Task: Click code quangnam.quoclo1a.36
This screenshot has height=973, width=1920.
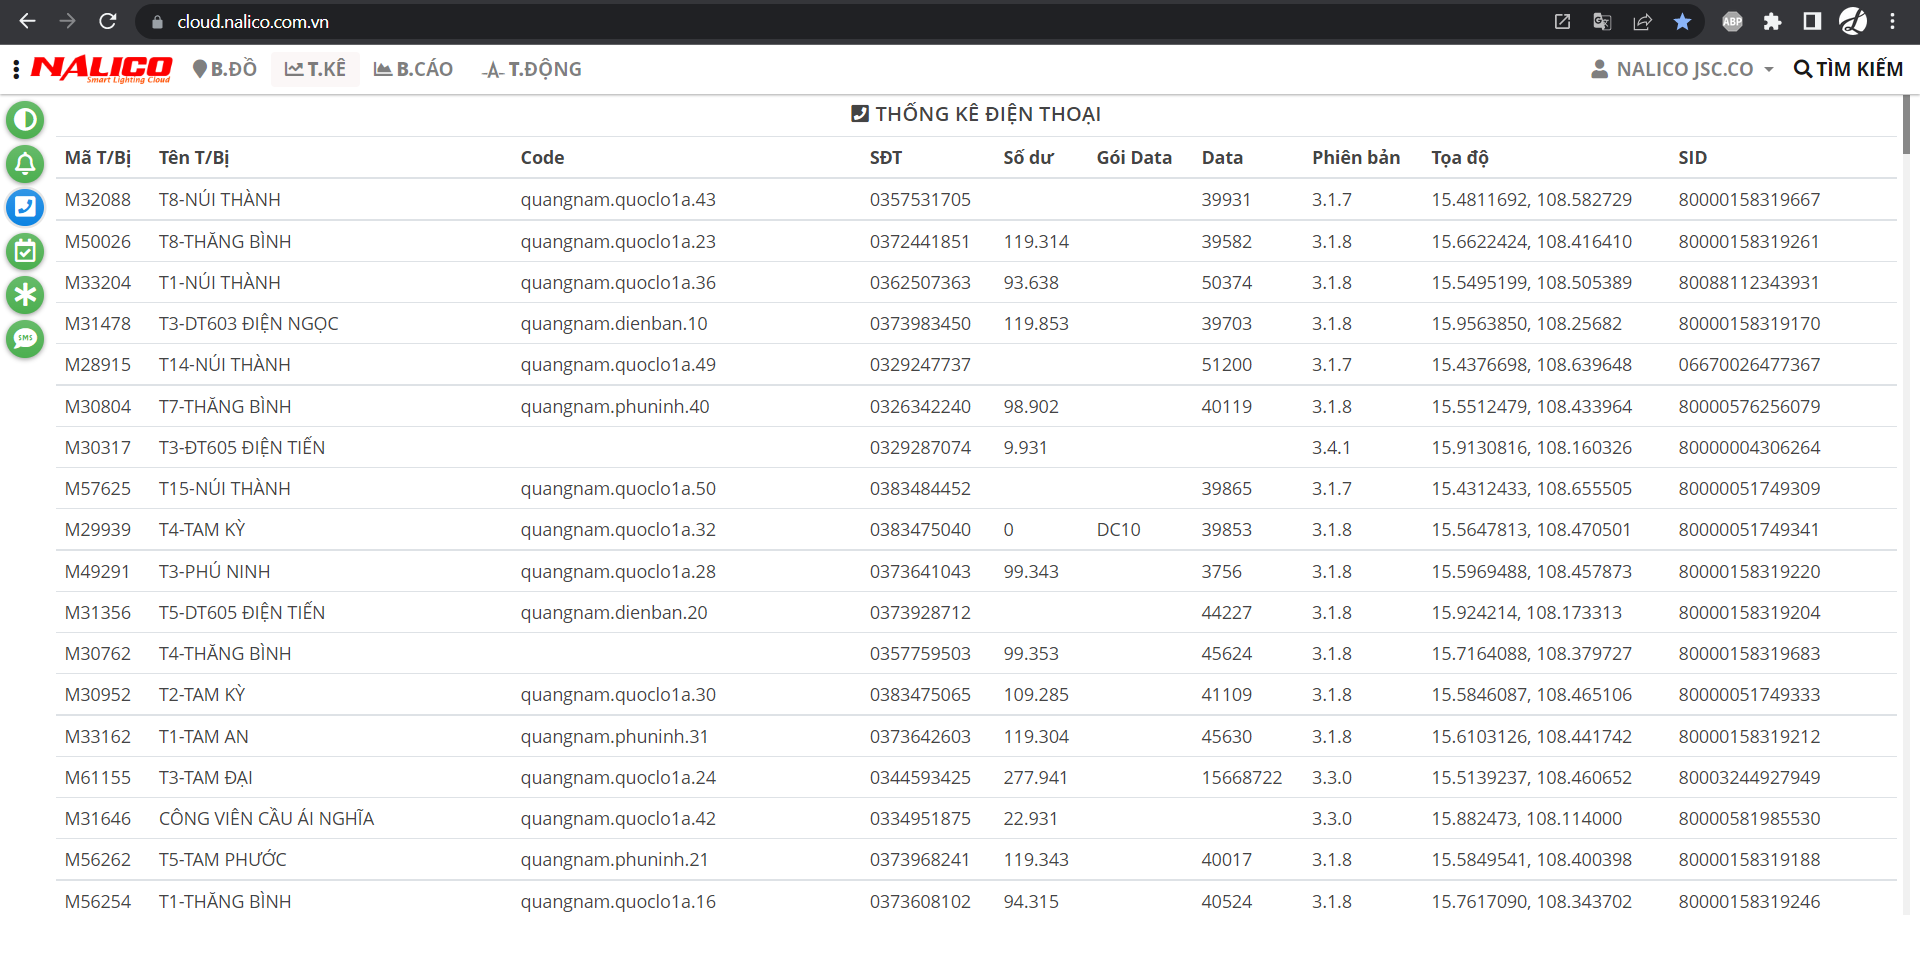Action: point(618,283)
